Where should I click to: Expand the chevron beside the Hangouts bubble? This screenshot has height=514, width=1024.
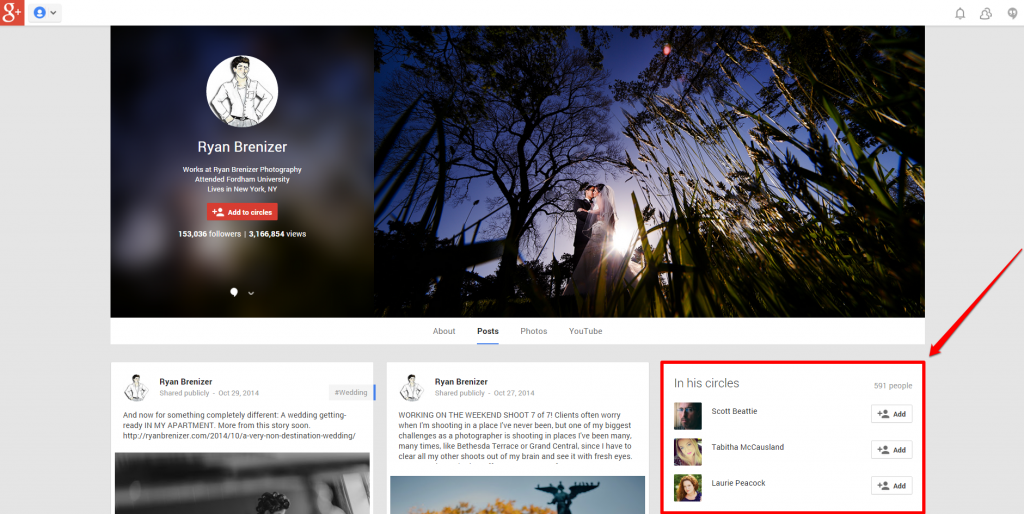pos(251,293)
